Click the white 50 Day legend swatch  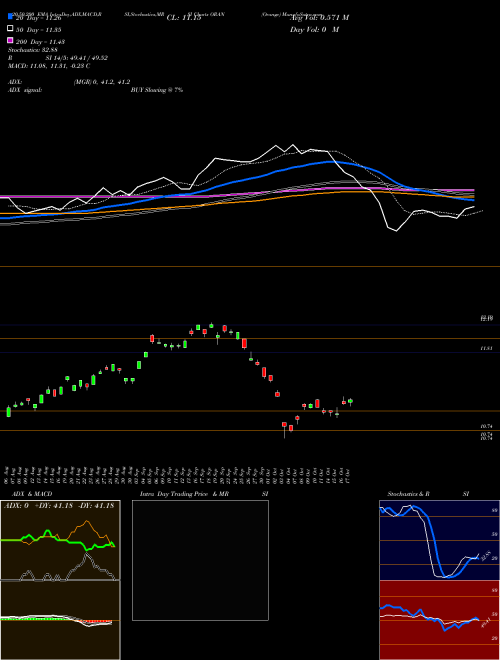pos(10,29)
